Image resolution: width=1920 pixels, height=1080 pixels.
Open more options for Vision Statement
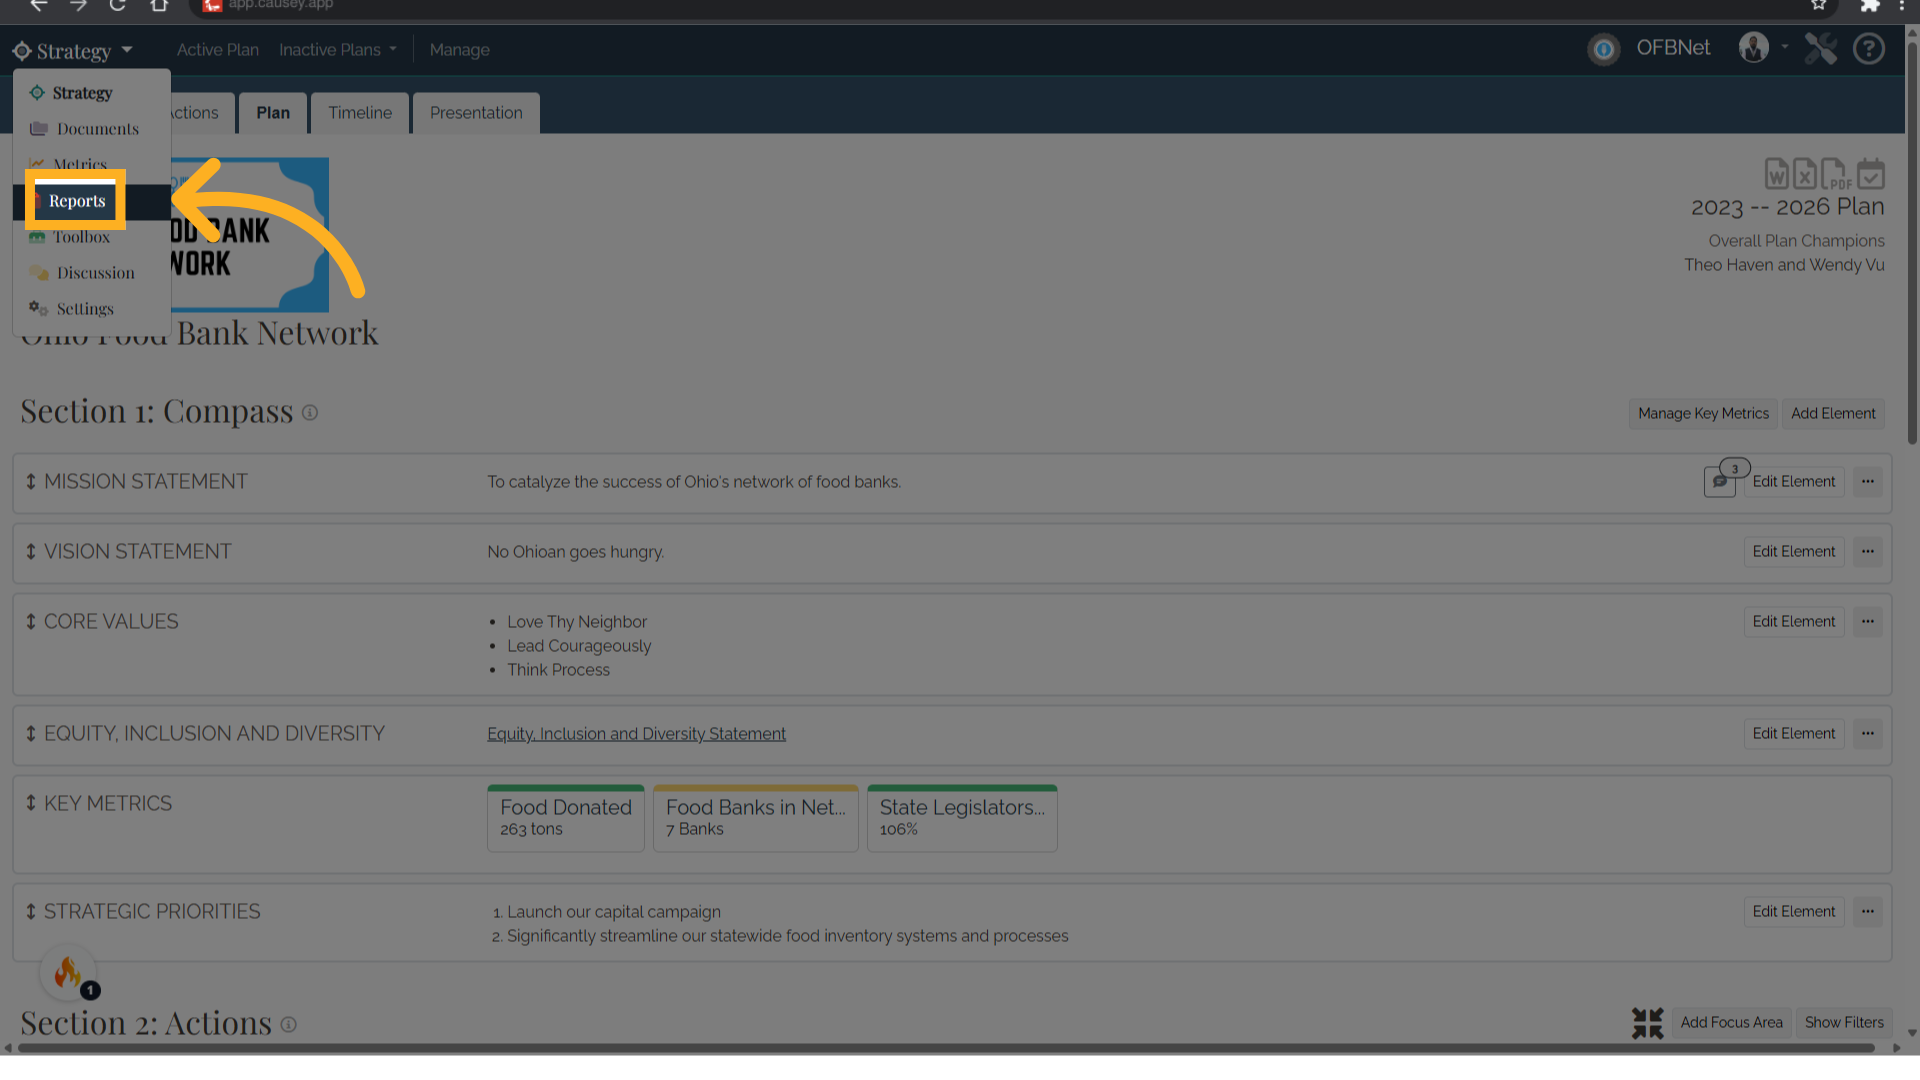pos(1868,552)
